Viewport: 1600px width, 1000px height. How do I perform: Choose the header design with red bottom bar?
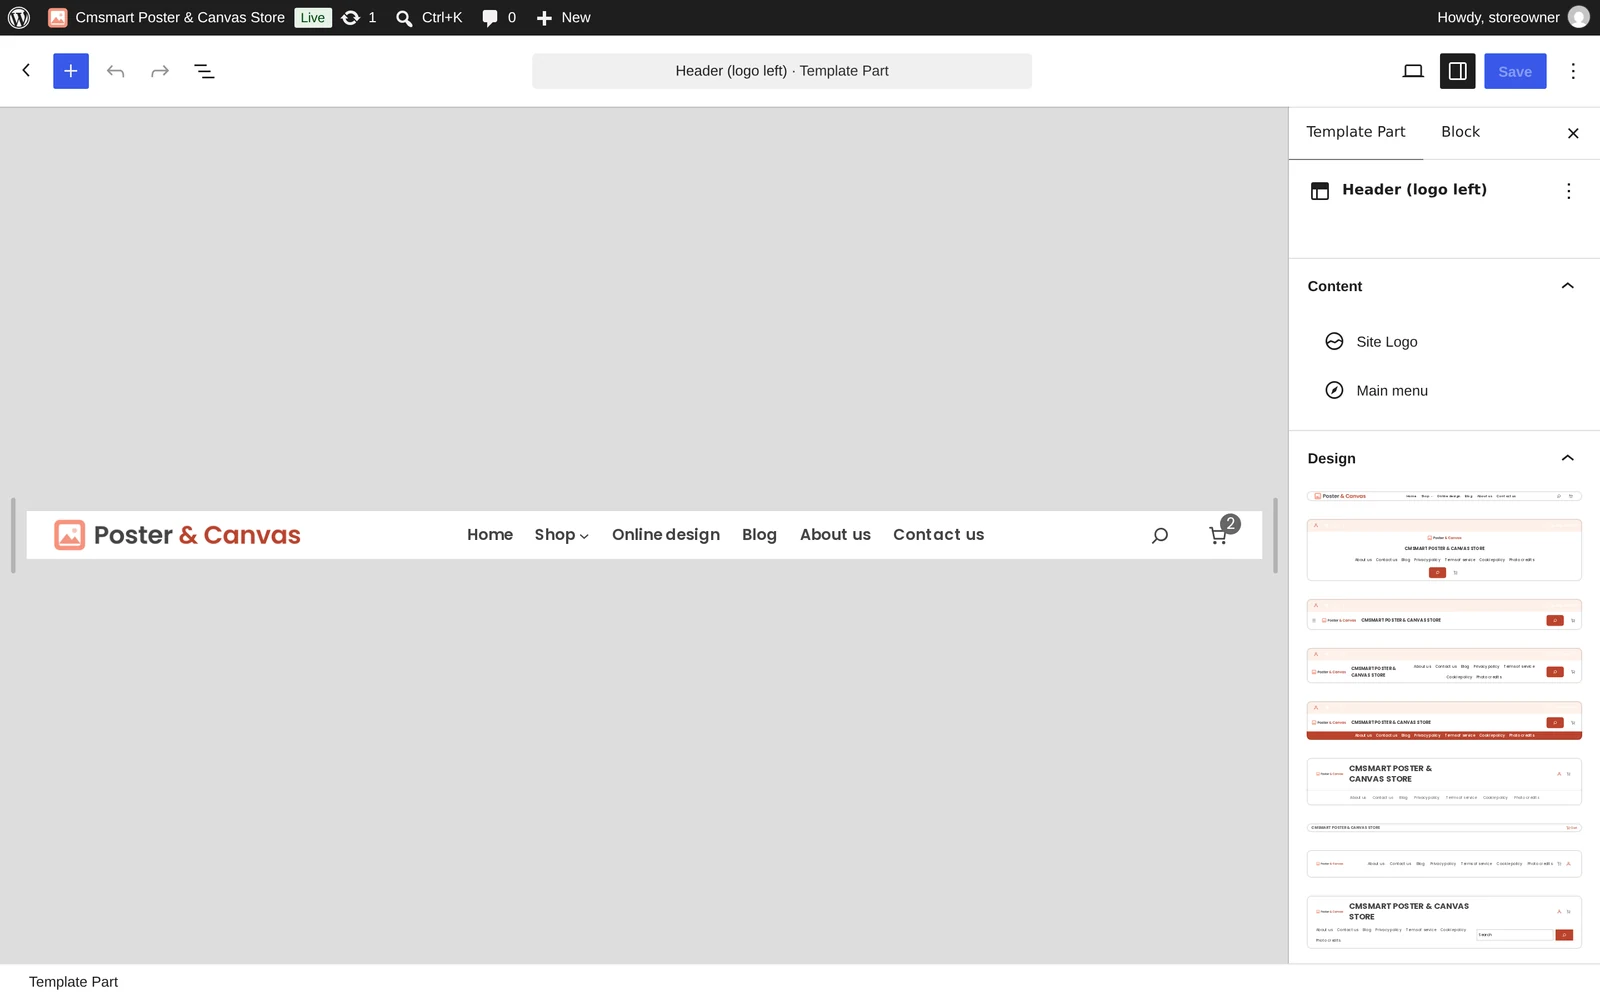[1444, 721]
